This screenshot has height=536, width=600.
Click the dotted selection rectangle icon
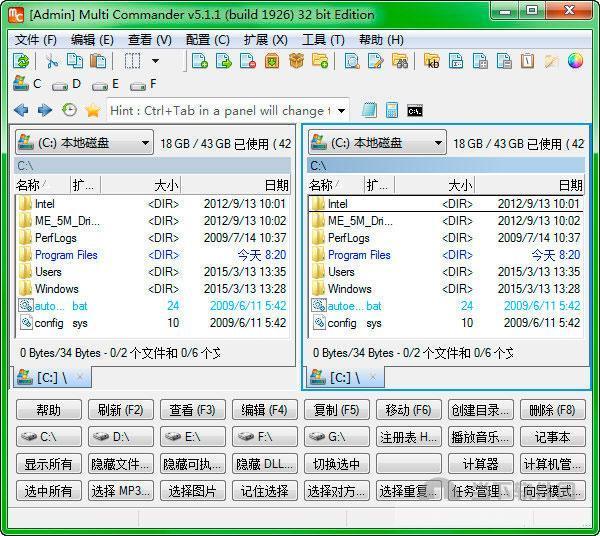point(132,61)
